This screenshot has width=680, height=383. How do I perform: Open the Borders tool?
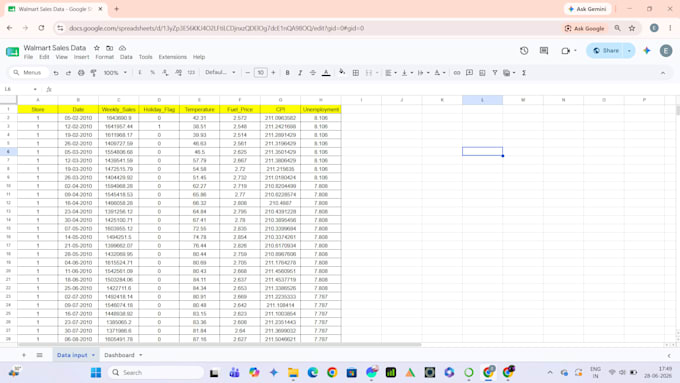[x=356, y=73]
